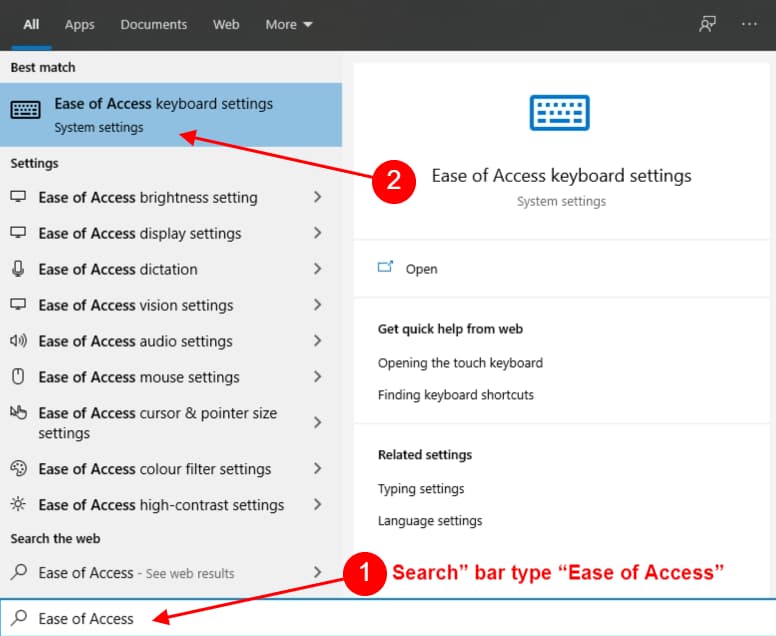This screenshot has width=776, height=636.
Task: Click the keyboard icon in best match
Action: (x=25, y=109)
